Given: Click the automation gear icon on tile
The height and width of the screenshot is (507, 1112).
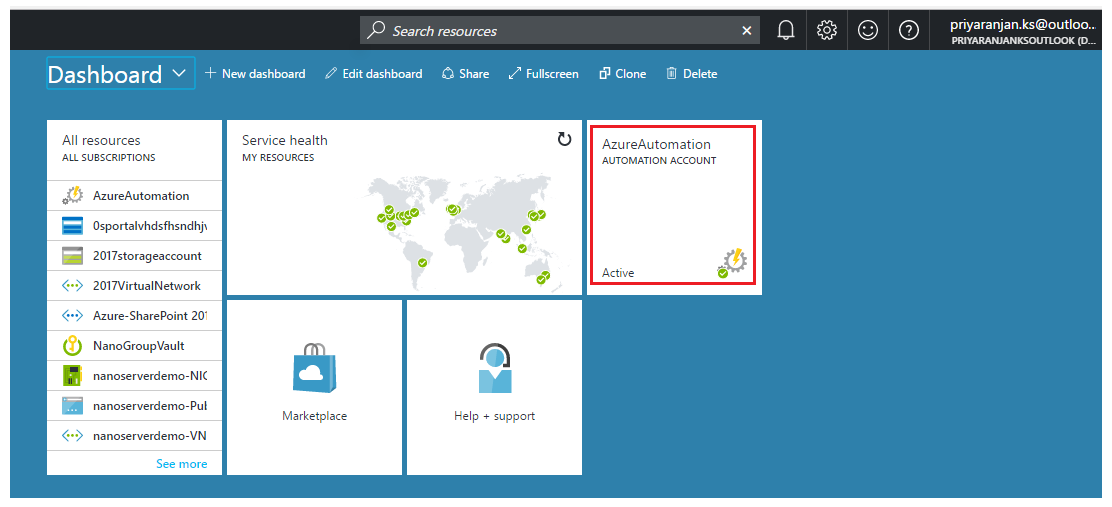Looking at the screenshot, I should coord(733,262).
